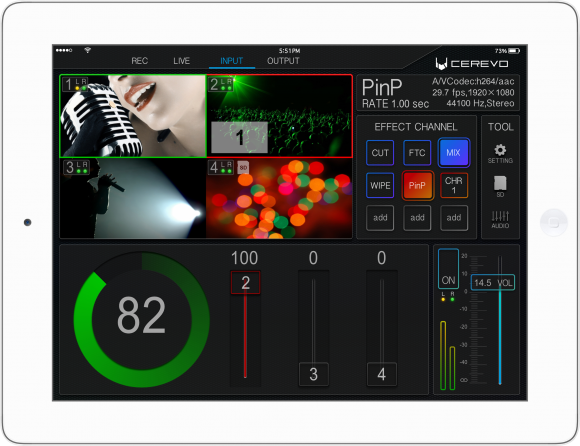Select input 3 spotlight singer thumbnail
This screenshot has width=580, height=446.
click(133, 198)
